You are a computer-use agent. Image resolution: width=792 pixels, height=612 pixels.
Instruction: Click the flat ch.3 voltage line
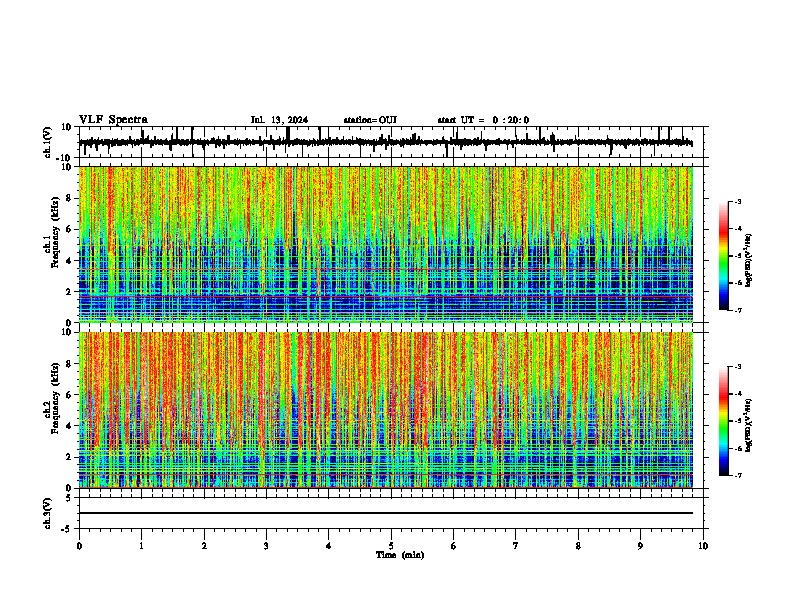click(385, 513)
